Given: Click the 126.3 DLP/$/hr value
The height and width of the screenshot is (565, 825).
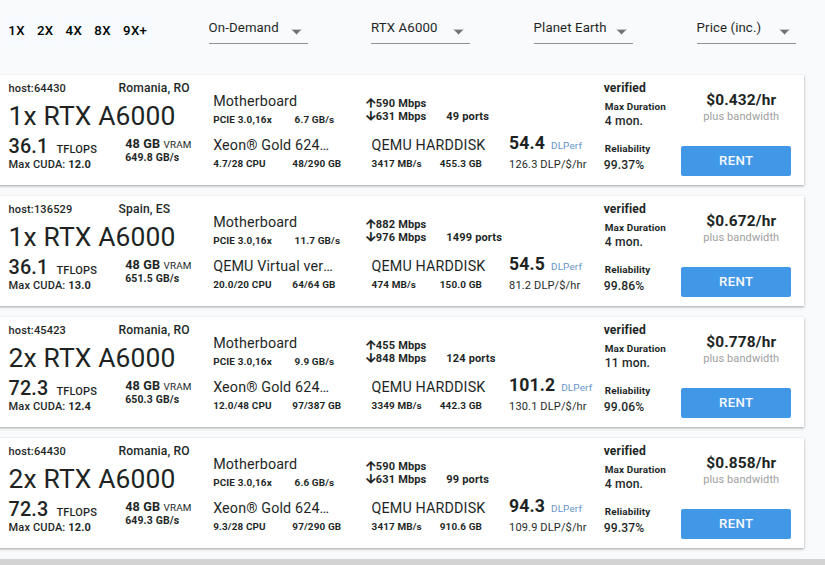Looking at the screenshot, I should click(x=548, y=164).
